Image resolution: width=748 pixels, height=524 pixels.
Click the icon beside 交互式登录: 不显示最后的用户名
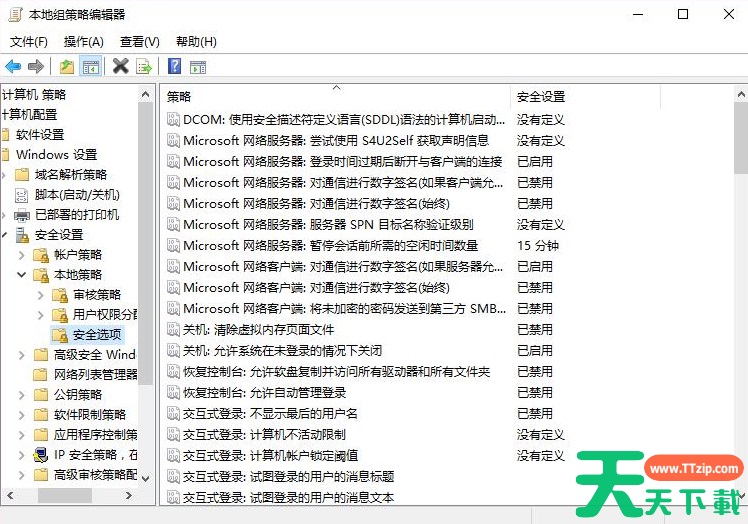173,413
